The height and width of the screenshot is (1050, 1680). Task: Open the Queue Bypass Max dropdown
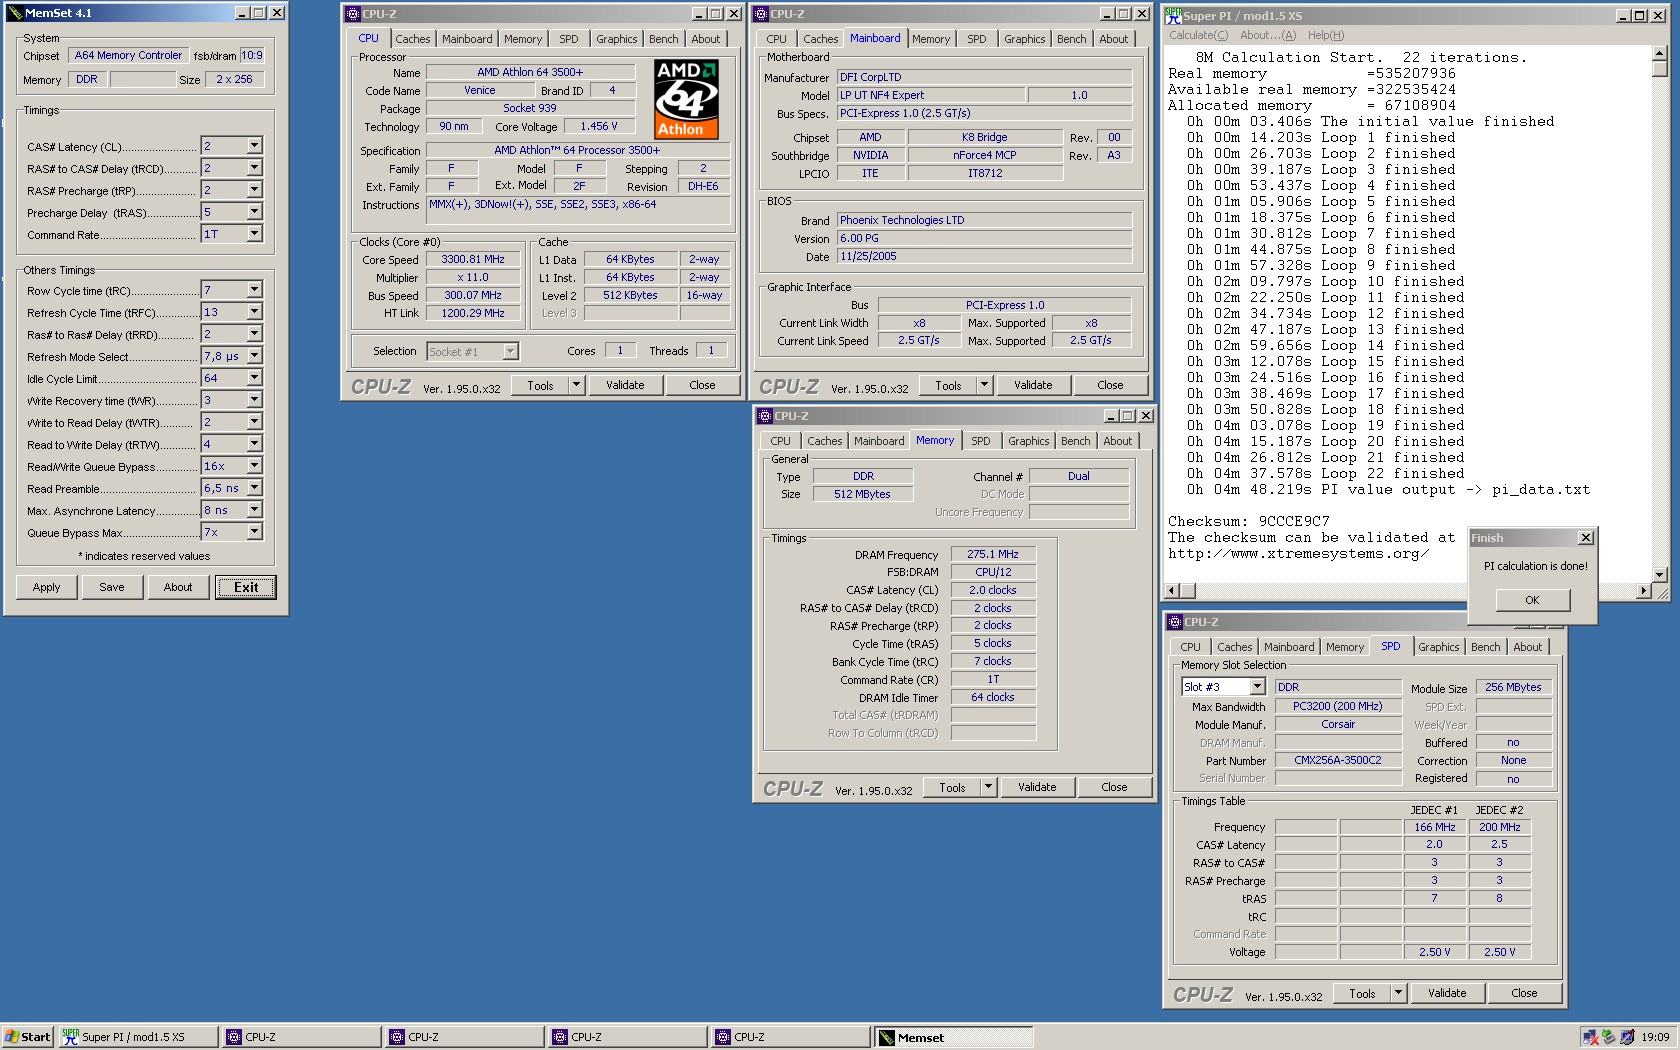(x=254, y=532)
